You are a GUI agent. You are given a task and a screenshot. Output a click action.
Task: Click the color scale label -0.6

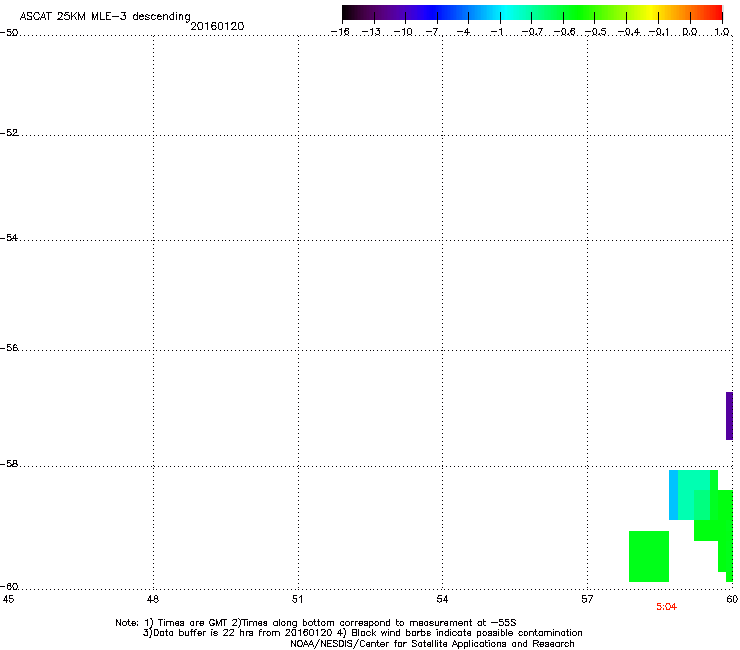(x=564, y=32)
